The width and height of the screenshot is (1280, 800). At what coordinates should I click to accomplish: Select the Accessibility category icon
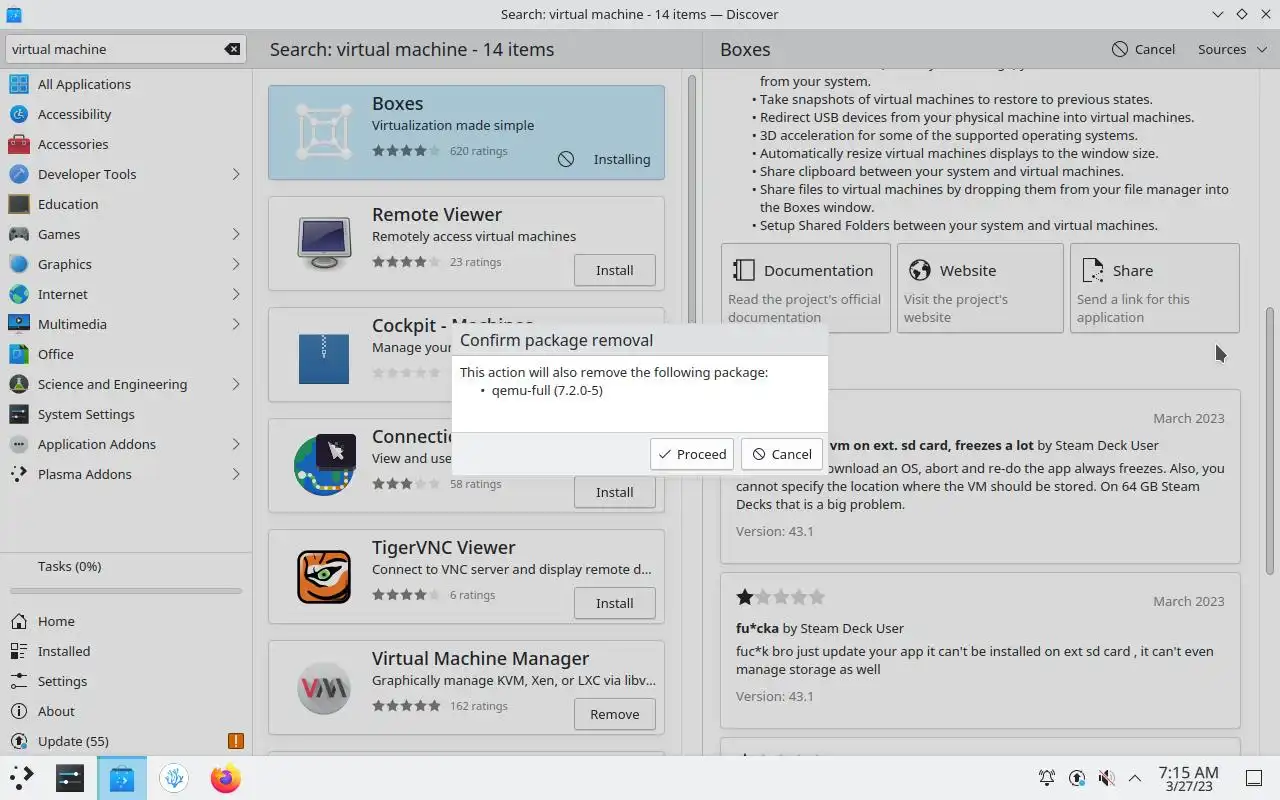click(19, 114)
